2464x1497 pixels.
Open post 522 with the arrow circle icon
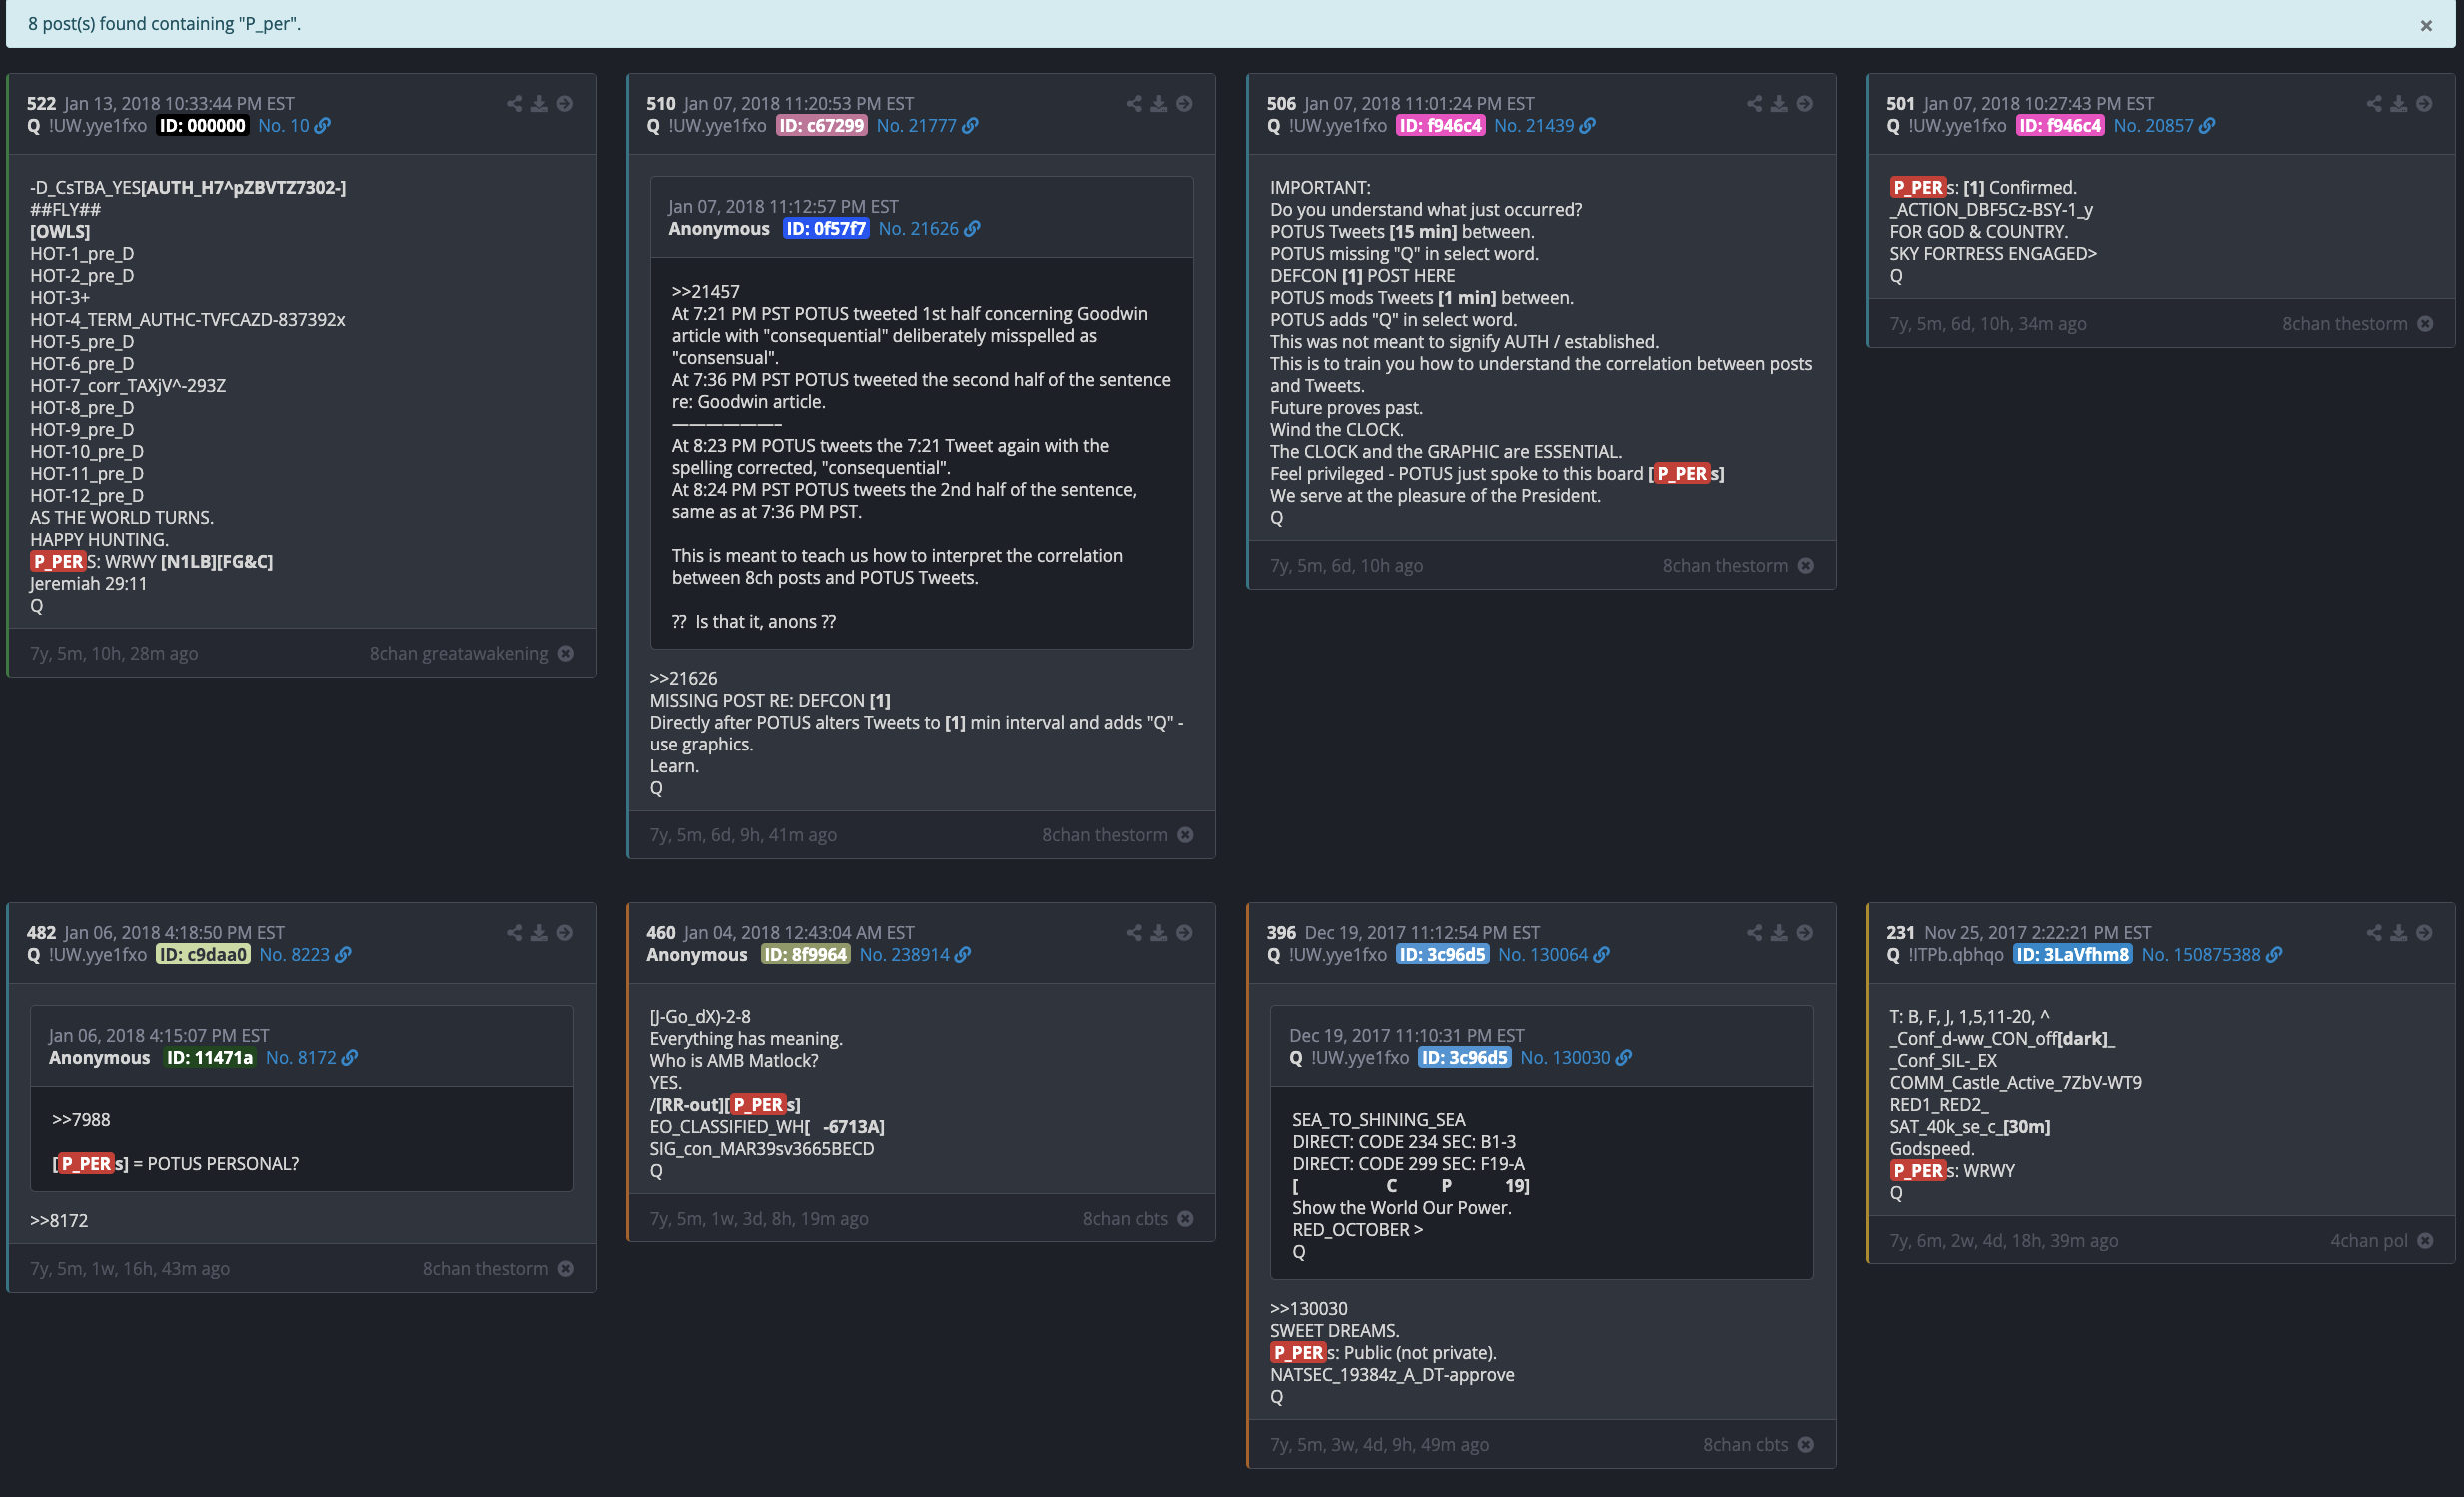point(565,104)
